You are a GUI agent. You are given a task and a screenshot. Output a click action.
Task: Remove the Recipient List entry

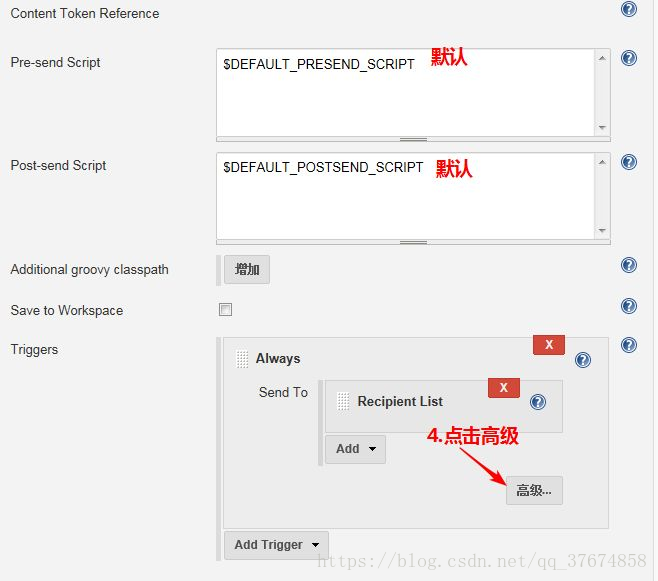tap(504, 388)
